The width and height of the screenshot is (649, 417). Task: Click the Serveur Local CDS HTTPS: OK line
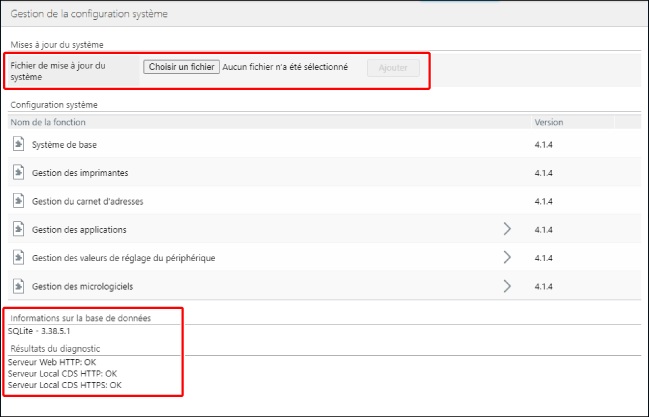point(64,384)
